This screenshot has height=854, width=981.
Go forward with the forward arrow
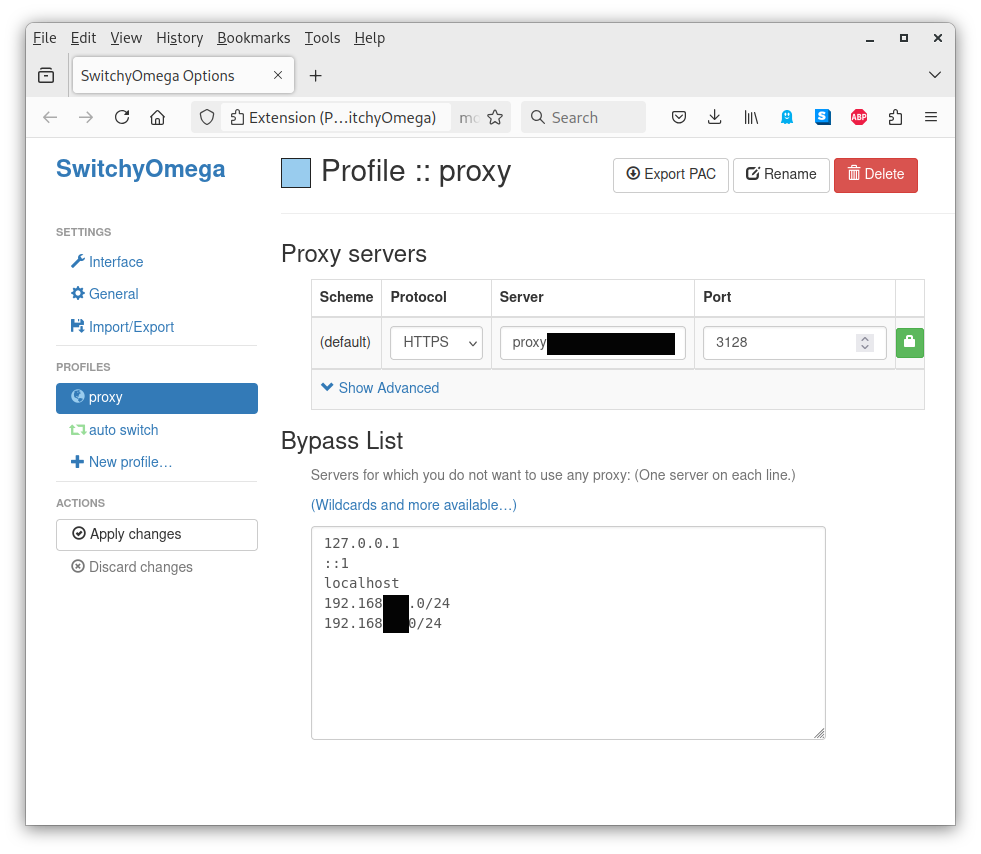pos(86,117)
